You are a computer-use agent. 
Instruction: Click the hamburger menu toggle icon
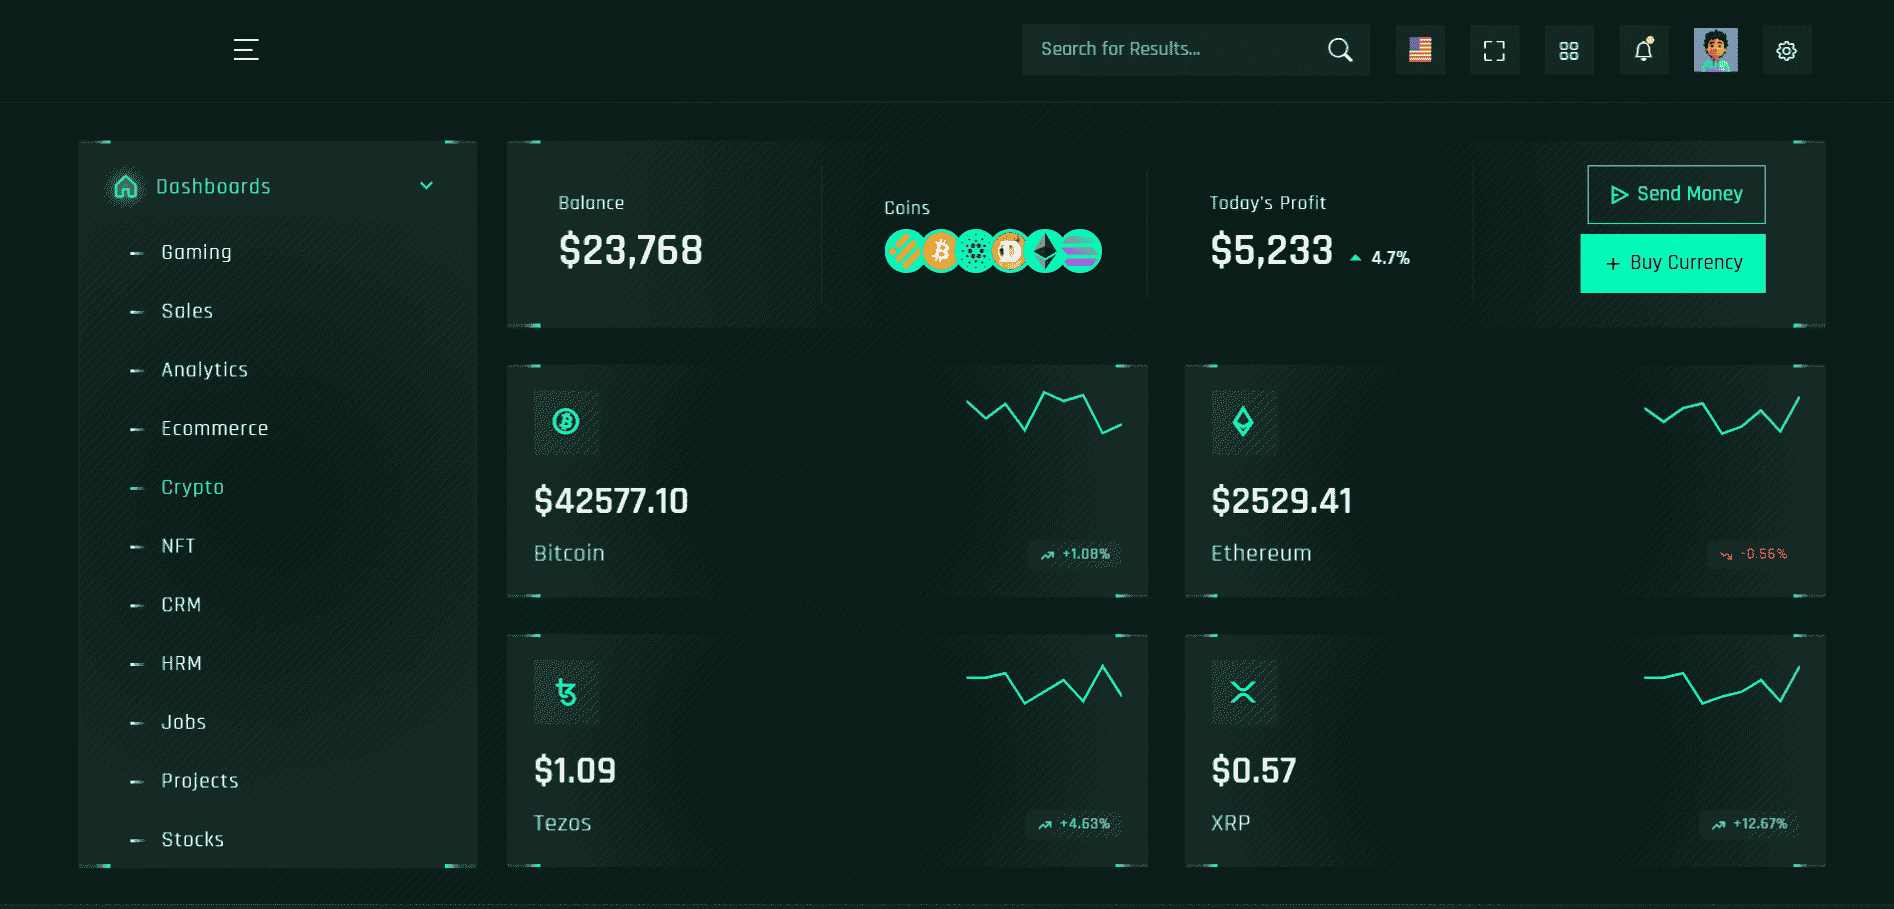click(246, 50)
